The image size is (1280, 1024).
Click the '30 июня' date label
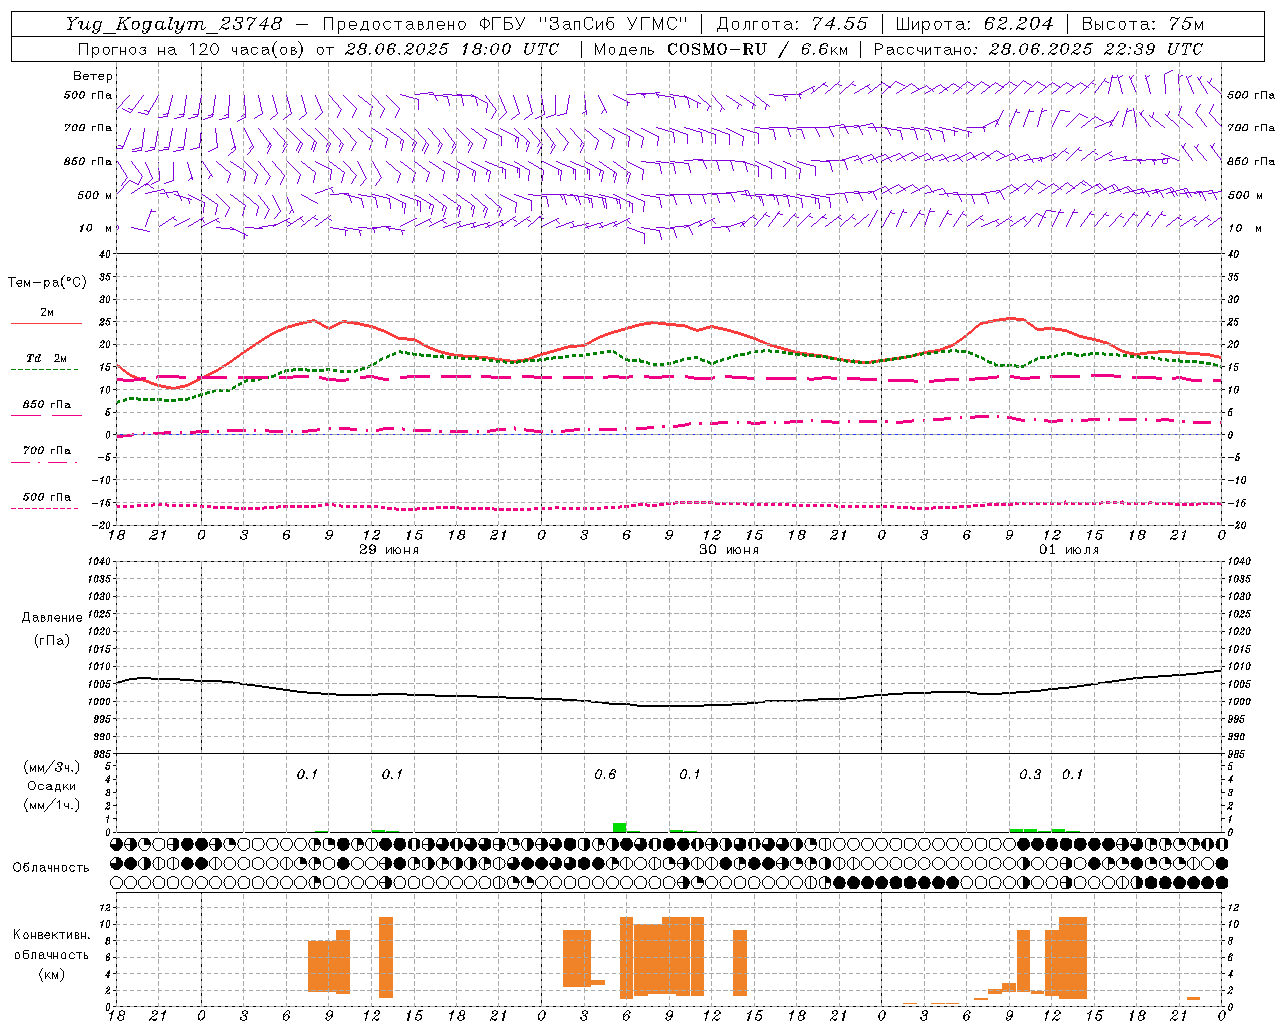729,550
